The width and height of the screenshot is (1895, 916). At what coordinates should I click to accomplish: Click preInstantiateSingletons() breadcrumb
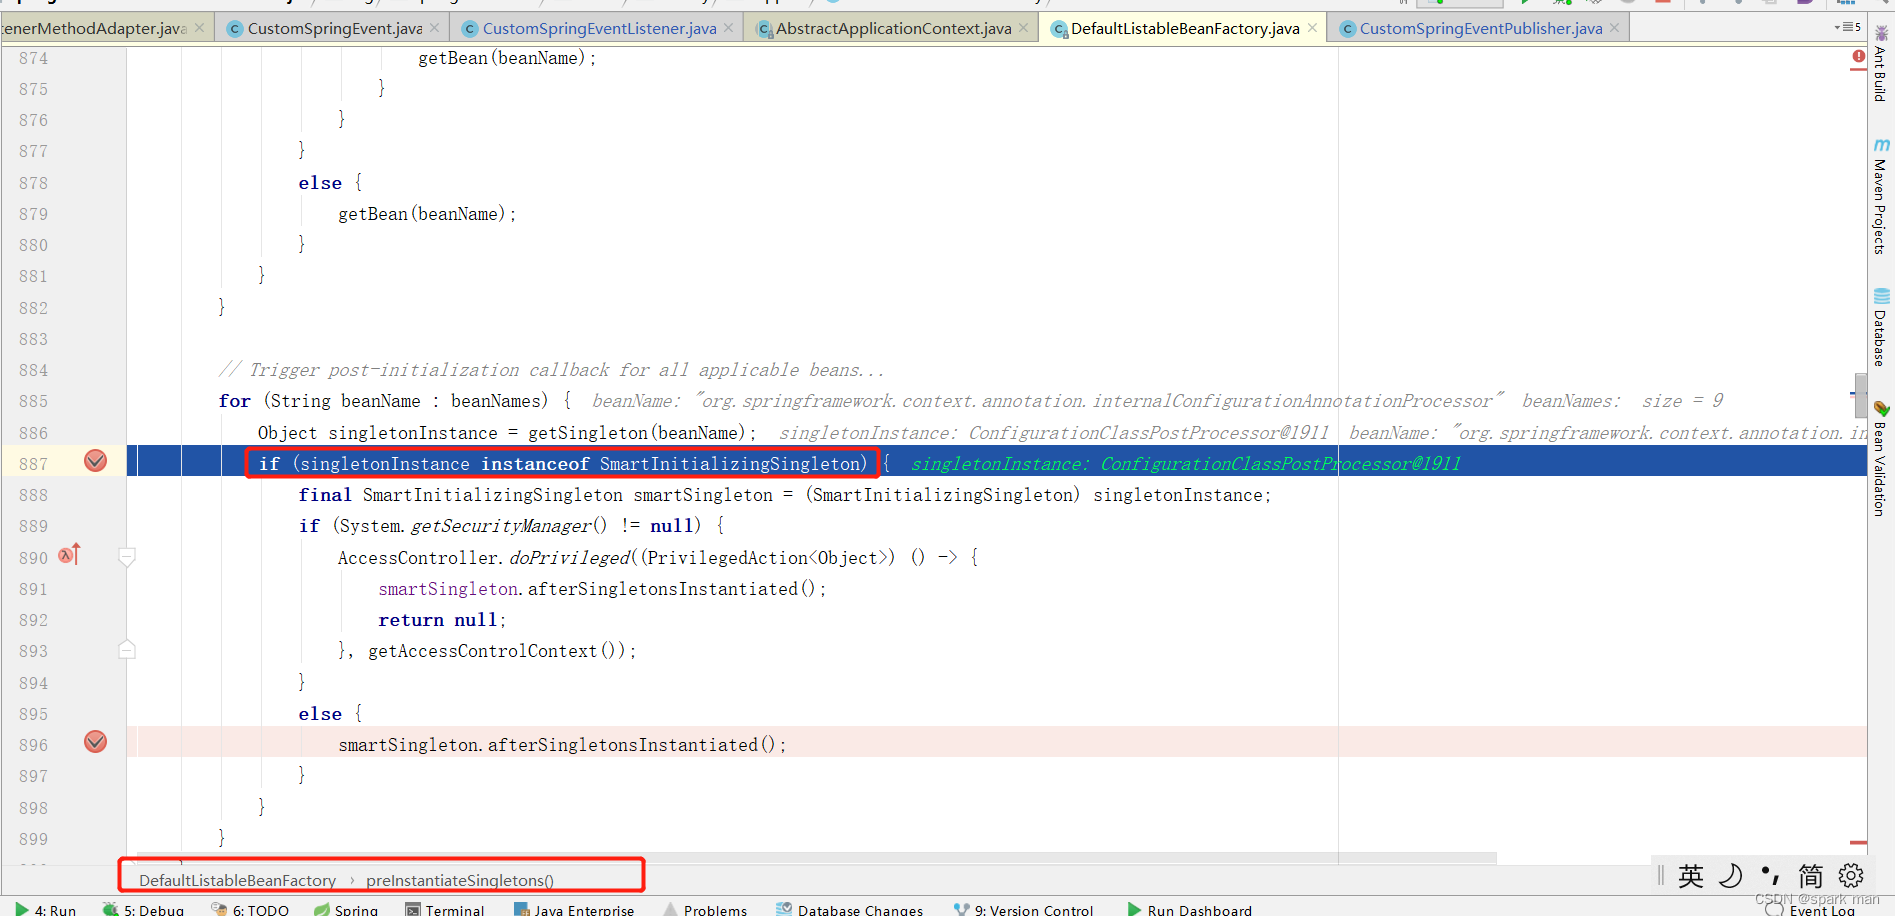point(460,880)
